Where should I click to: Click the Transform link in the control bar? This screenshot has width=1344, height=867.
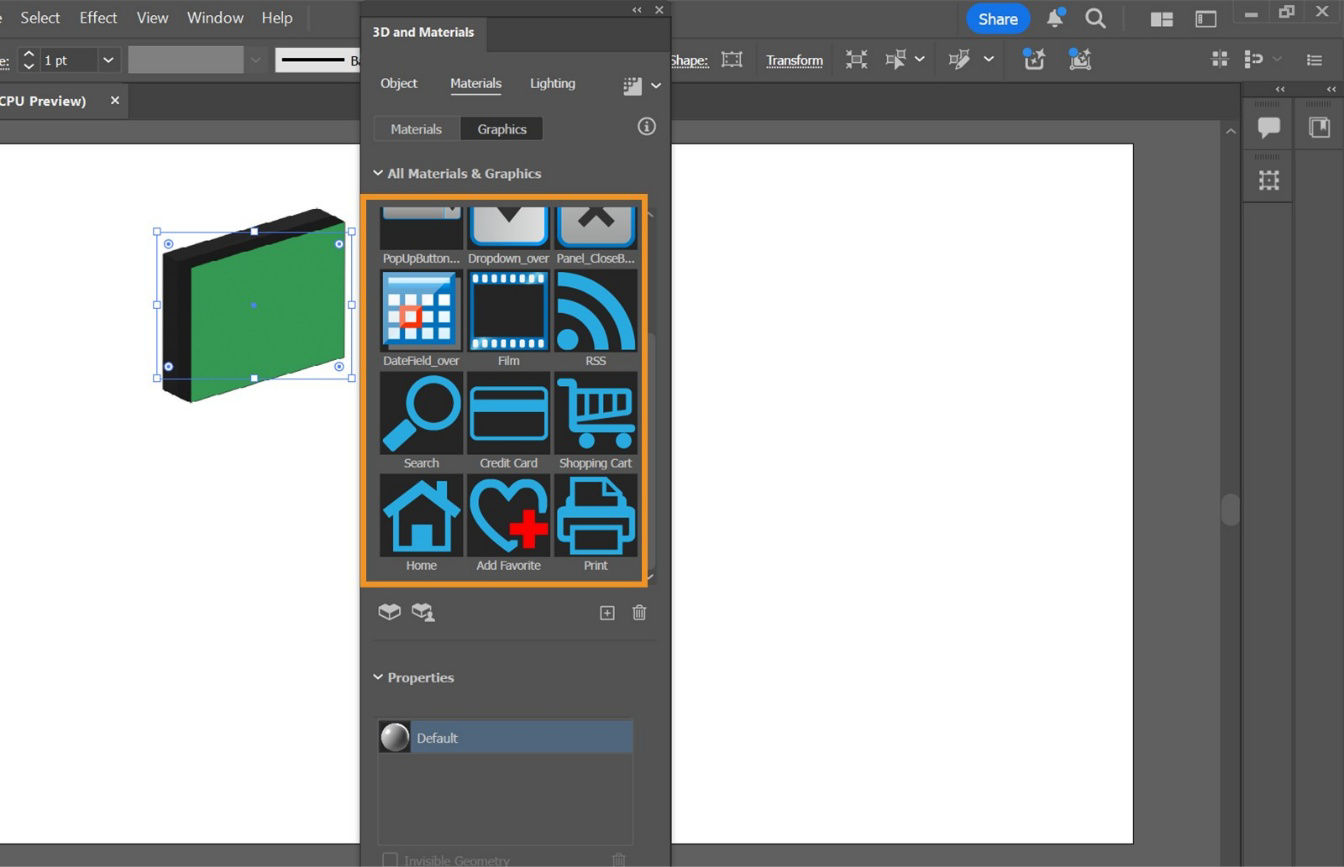tap(794, 60)
